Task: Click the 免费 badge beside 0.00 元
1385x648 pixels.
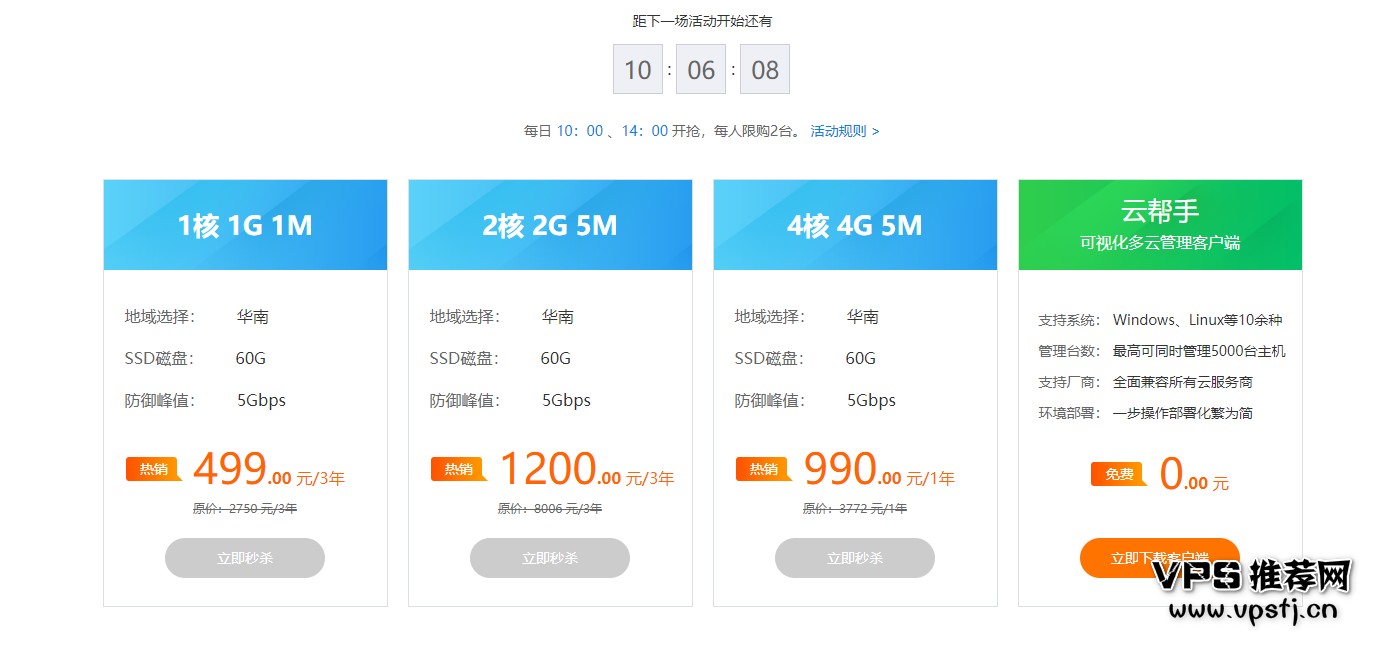Action: click(1119, 474)
